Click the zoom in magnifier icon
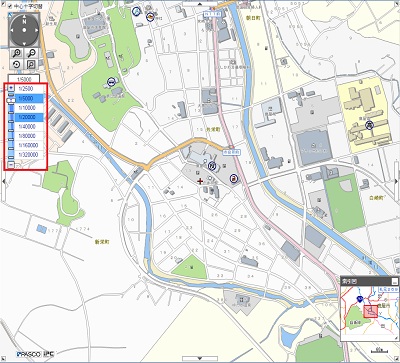 (x=17, y=53)
